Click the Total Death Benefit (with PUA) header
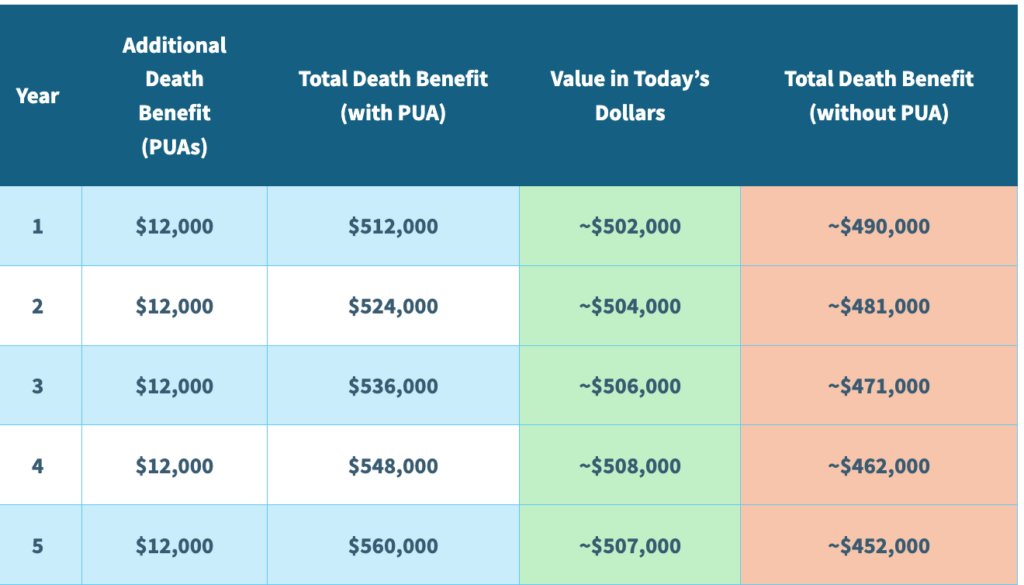This screenshot has width=1024, height=585. click(393, 96)
